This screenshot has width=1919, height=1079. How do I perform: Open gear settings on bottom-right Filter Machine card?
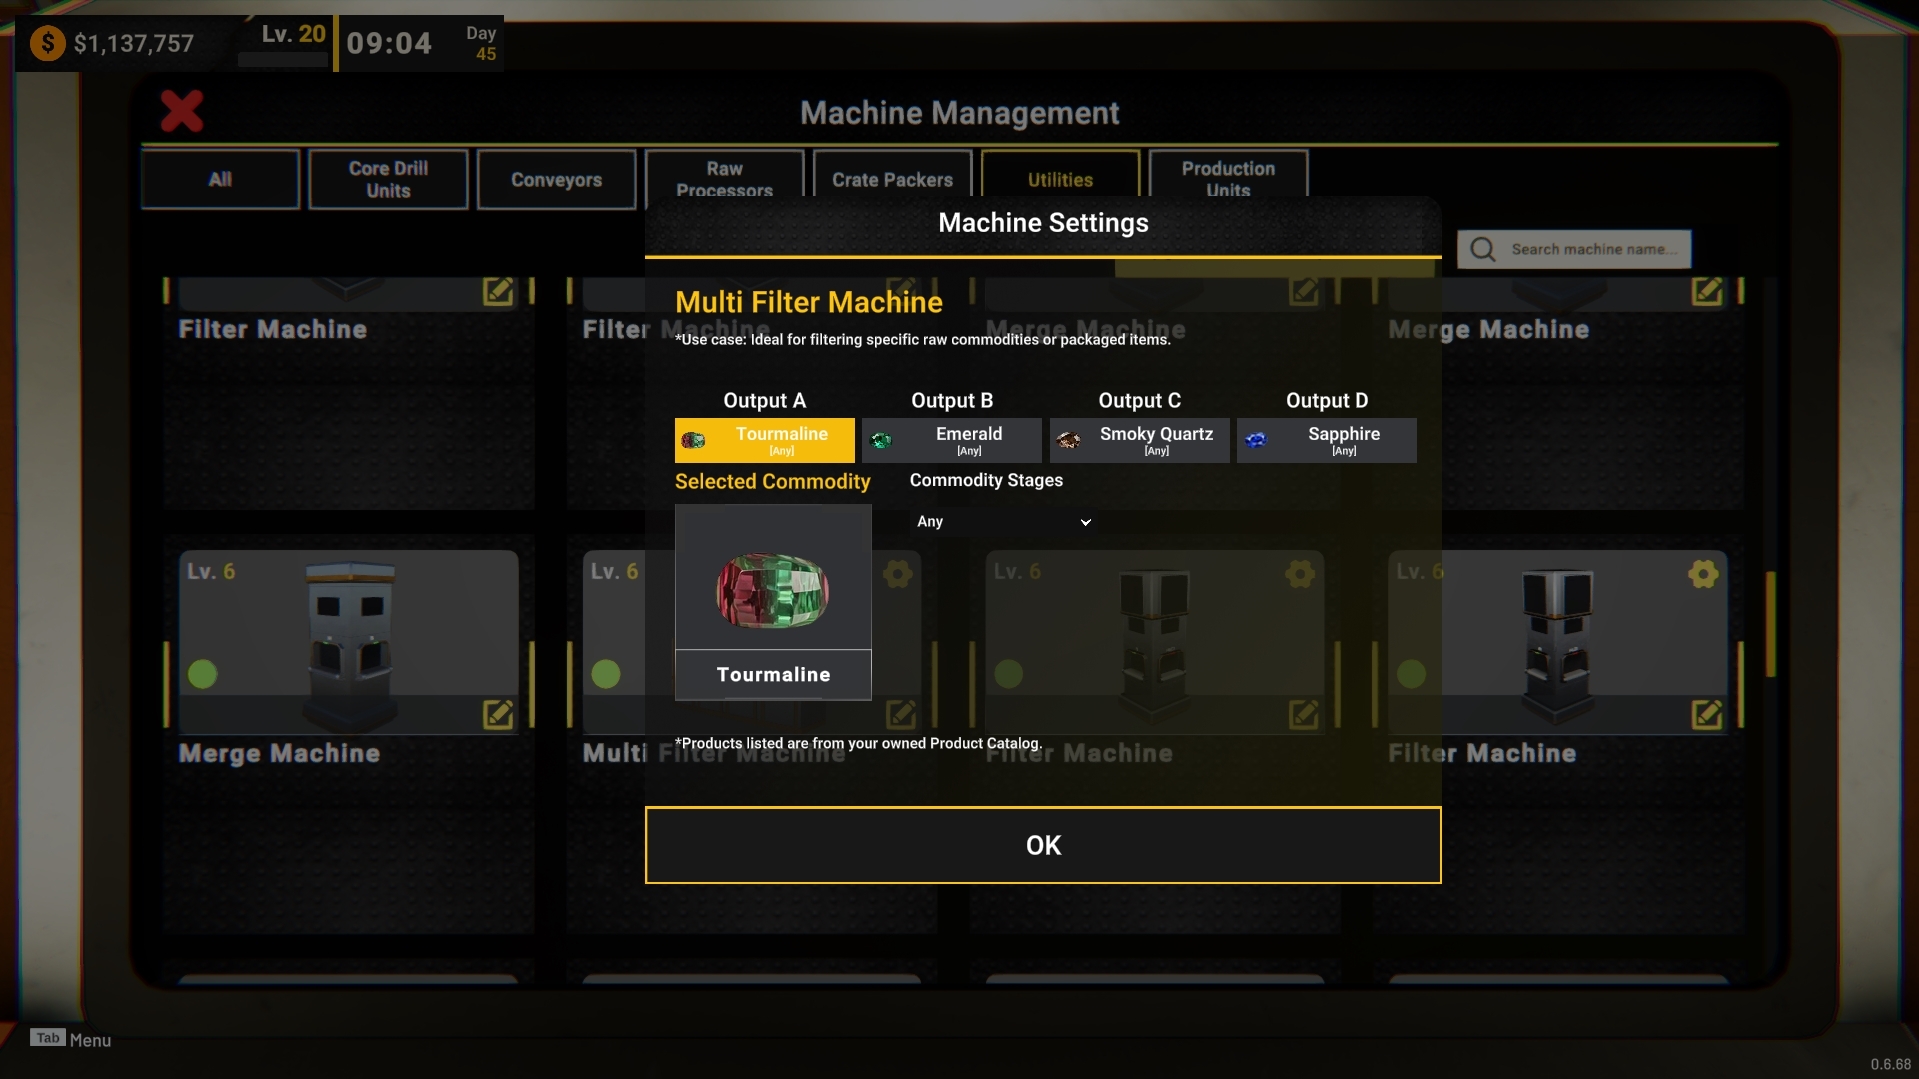tap(1703, 574)
